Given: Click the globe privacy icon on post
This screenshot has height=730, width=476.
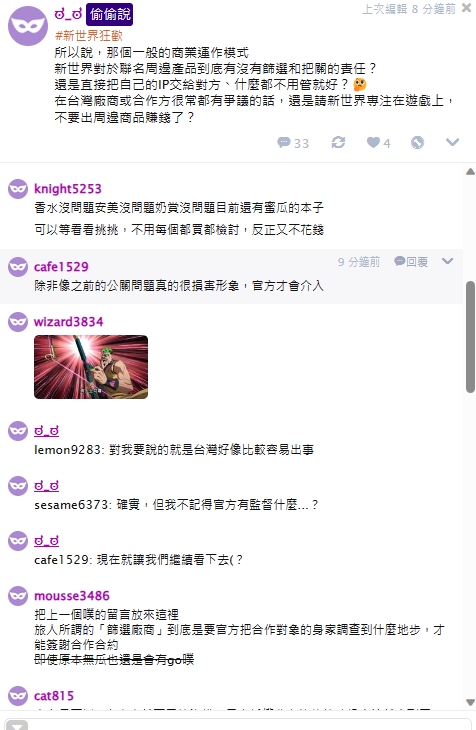Looking at the screenshot, I should point(417,142).
